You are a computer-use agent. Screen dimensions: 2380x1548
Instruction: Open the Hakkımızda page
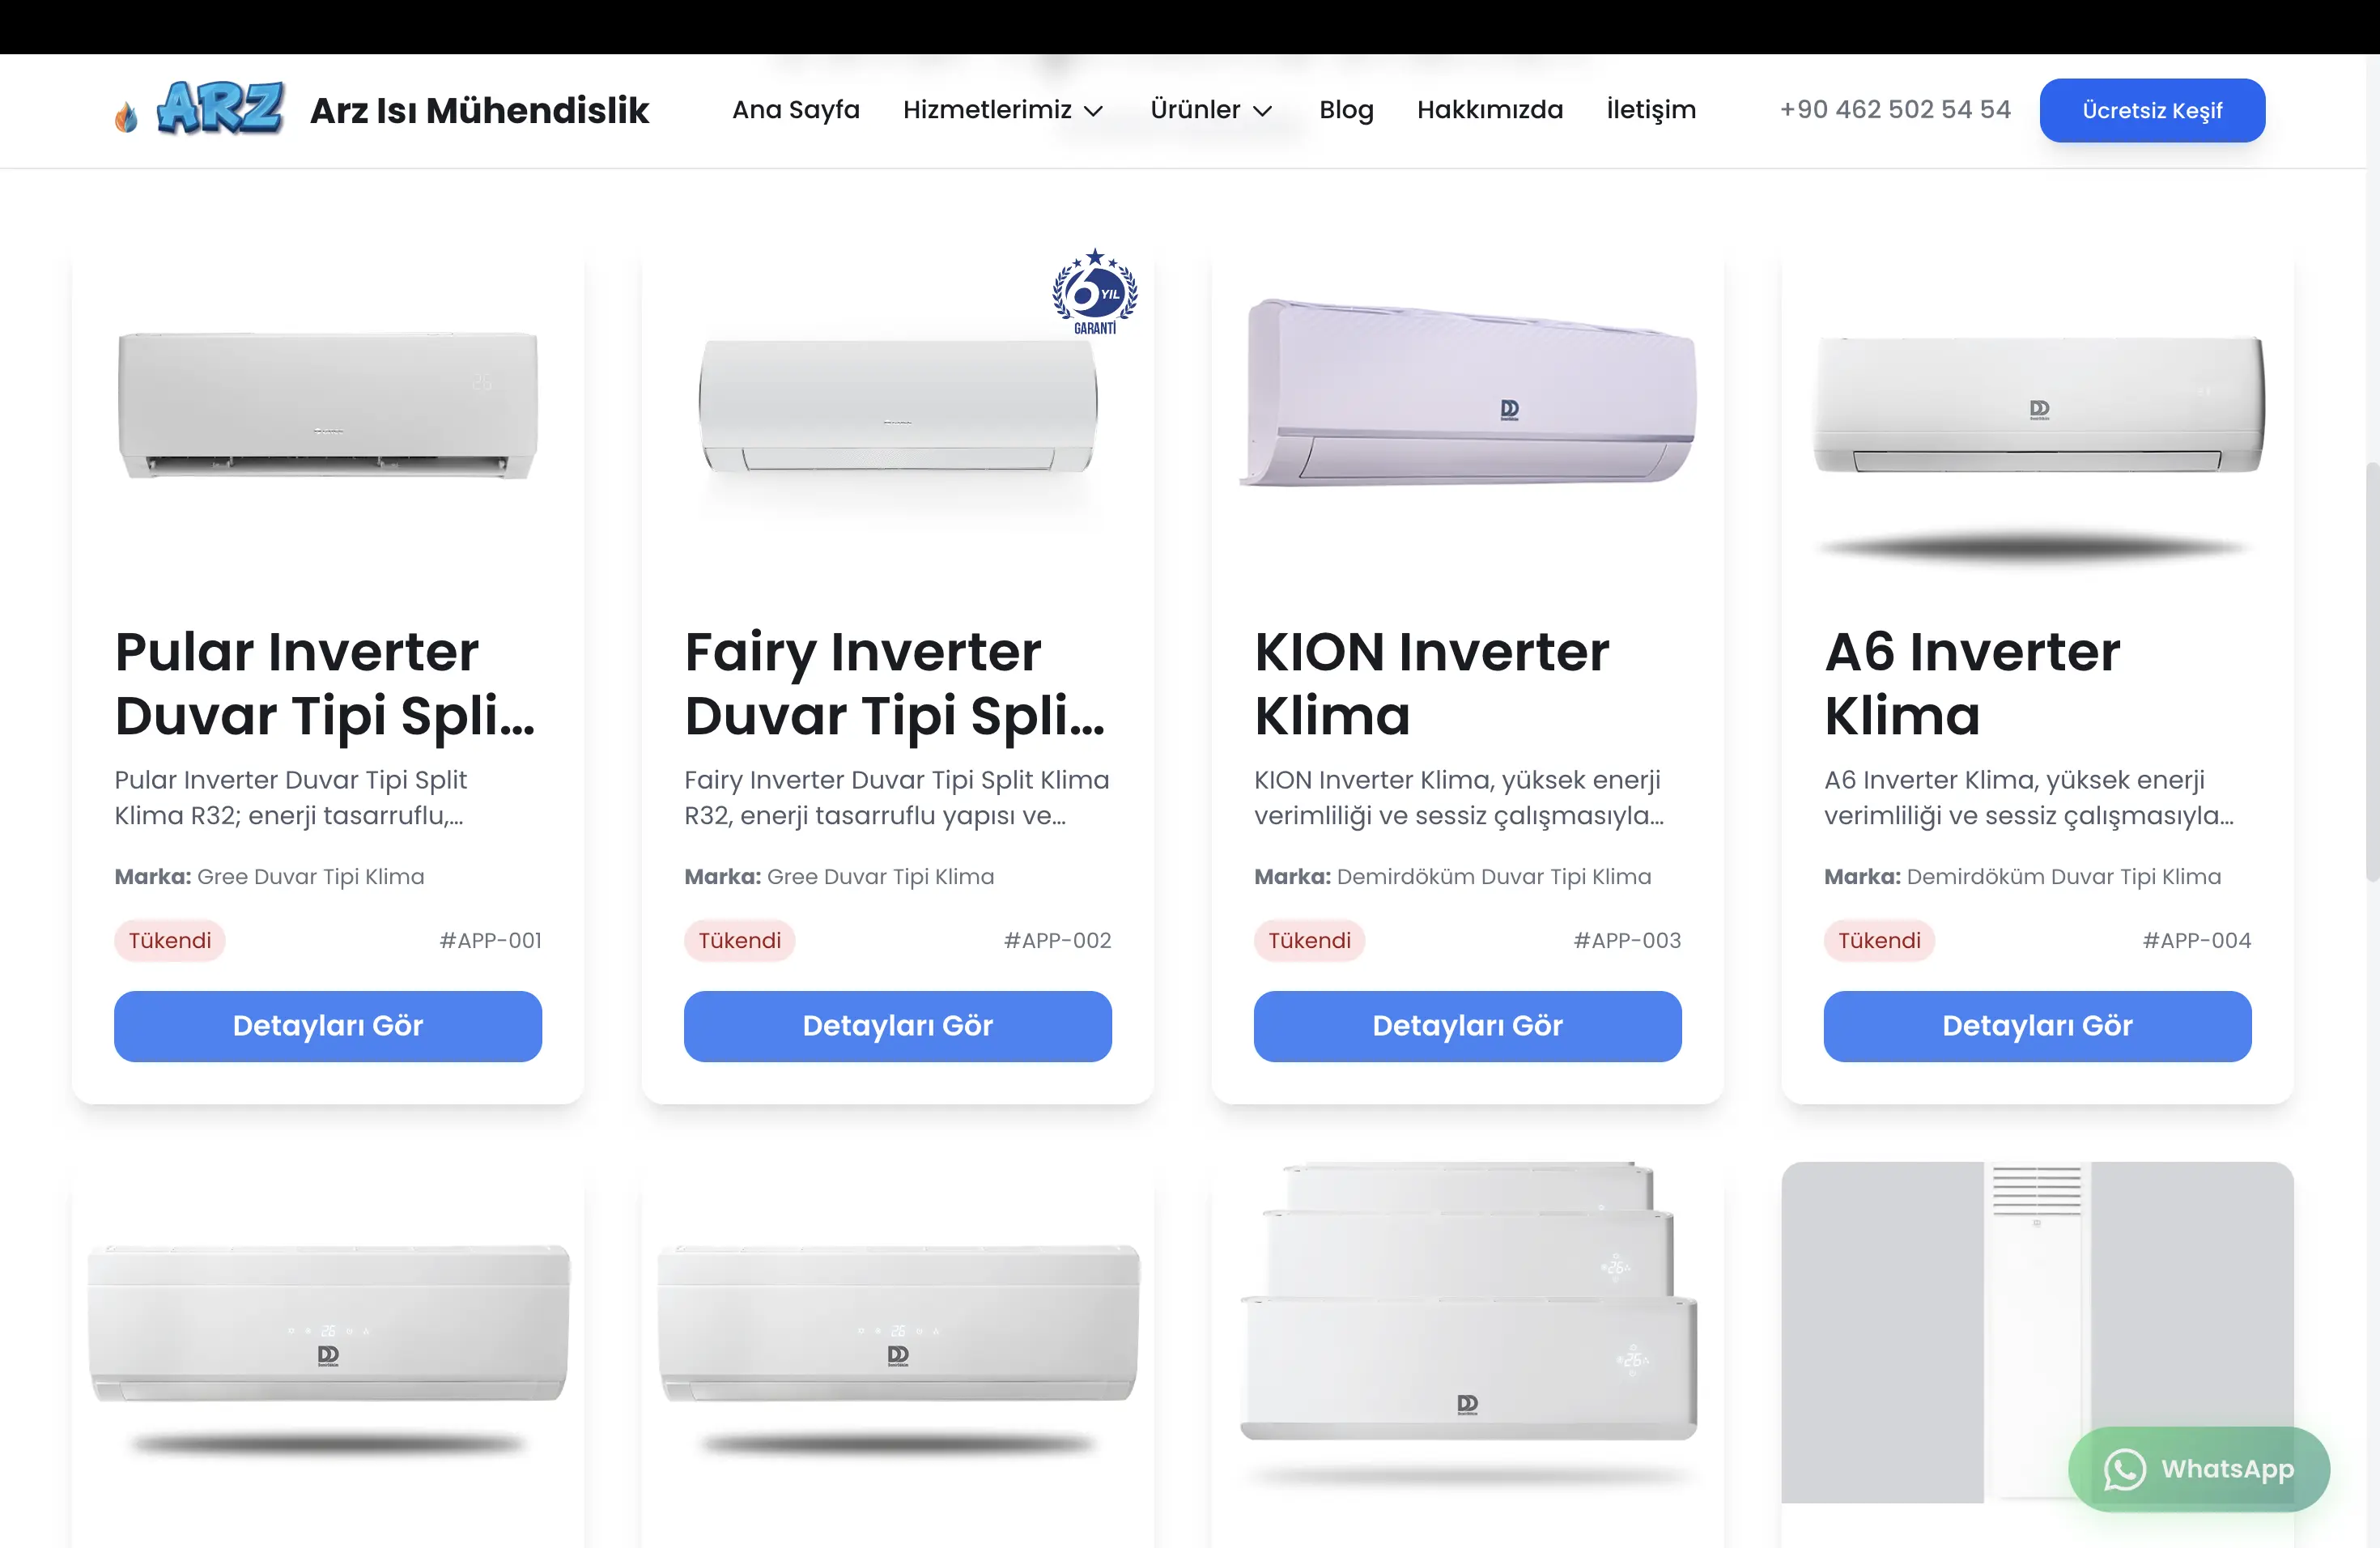(1490, 109)
